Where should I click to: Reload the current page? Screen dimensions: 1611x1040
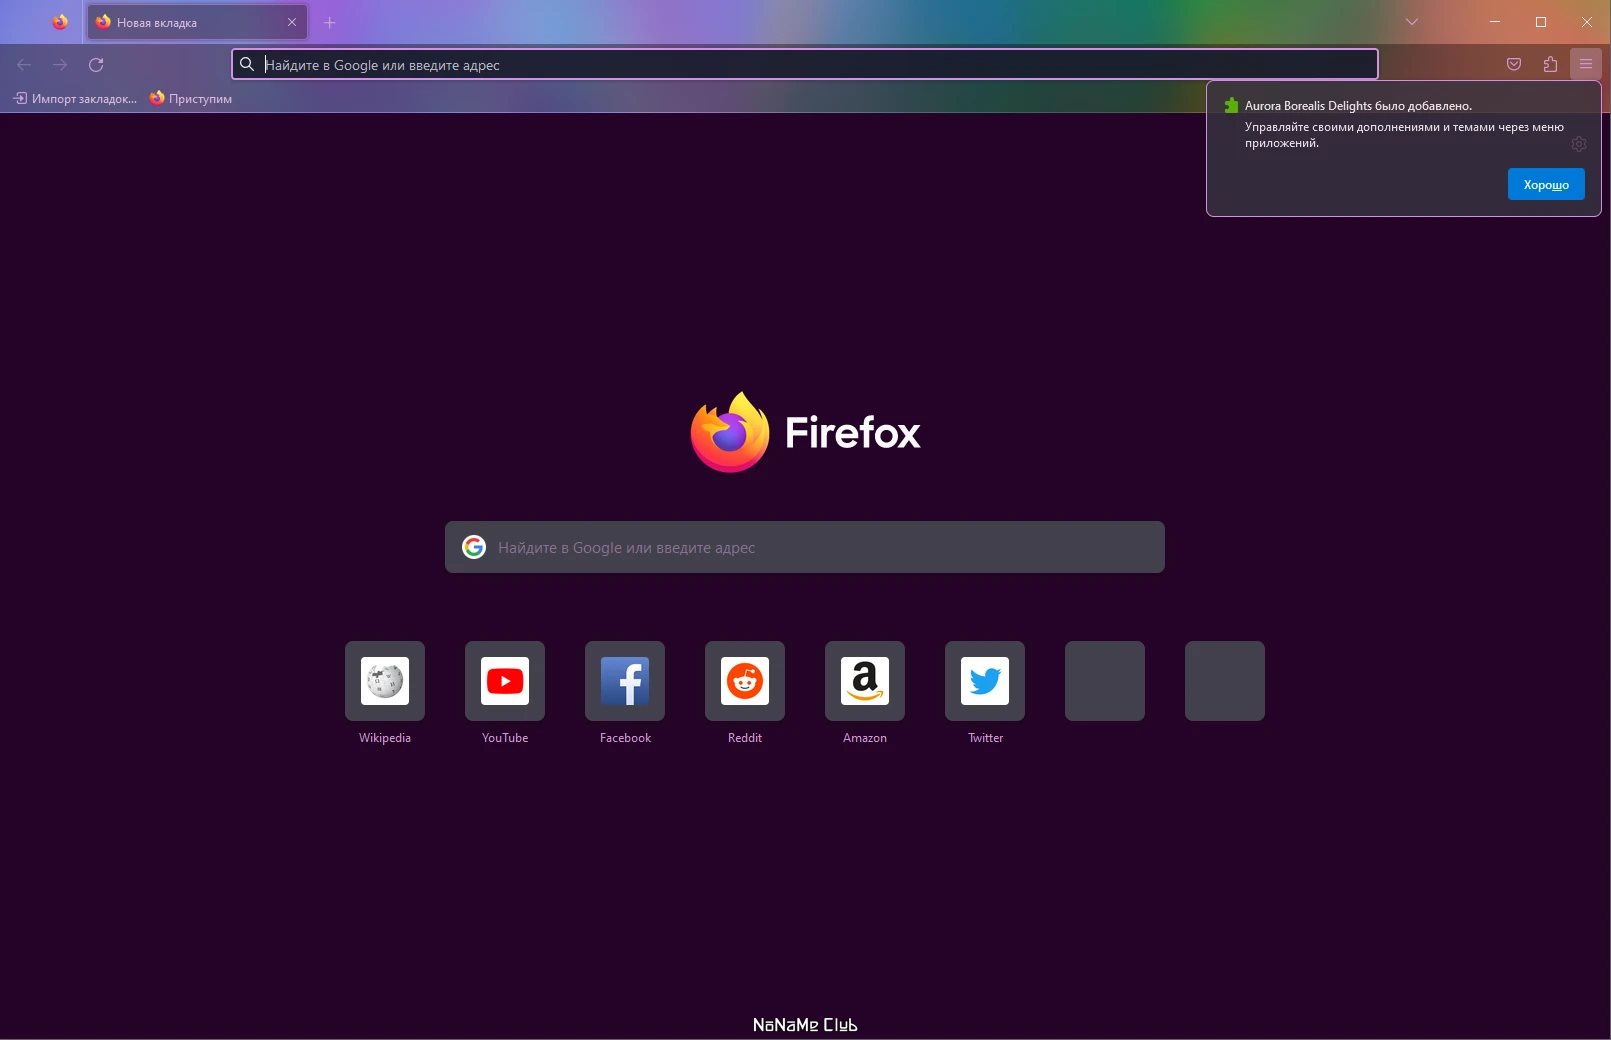pos(96,65)
